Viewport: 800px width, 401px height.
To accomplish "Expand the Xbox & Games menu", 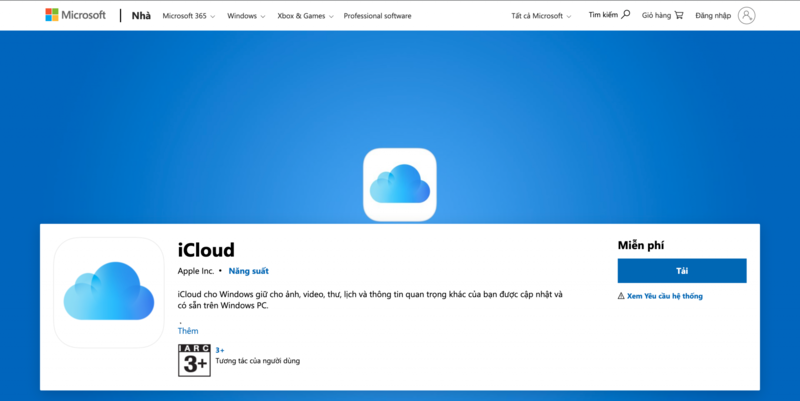I will [305, 16].
